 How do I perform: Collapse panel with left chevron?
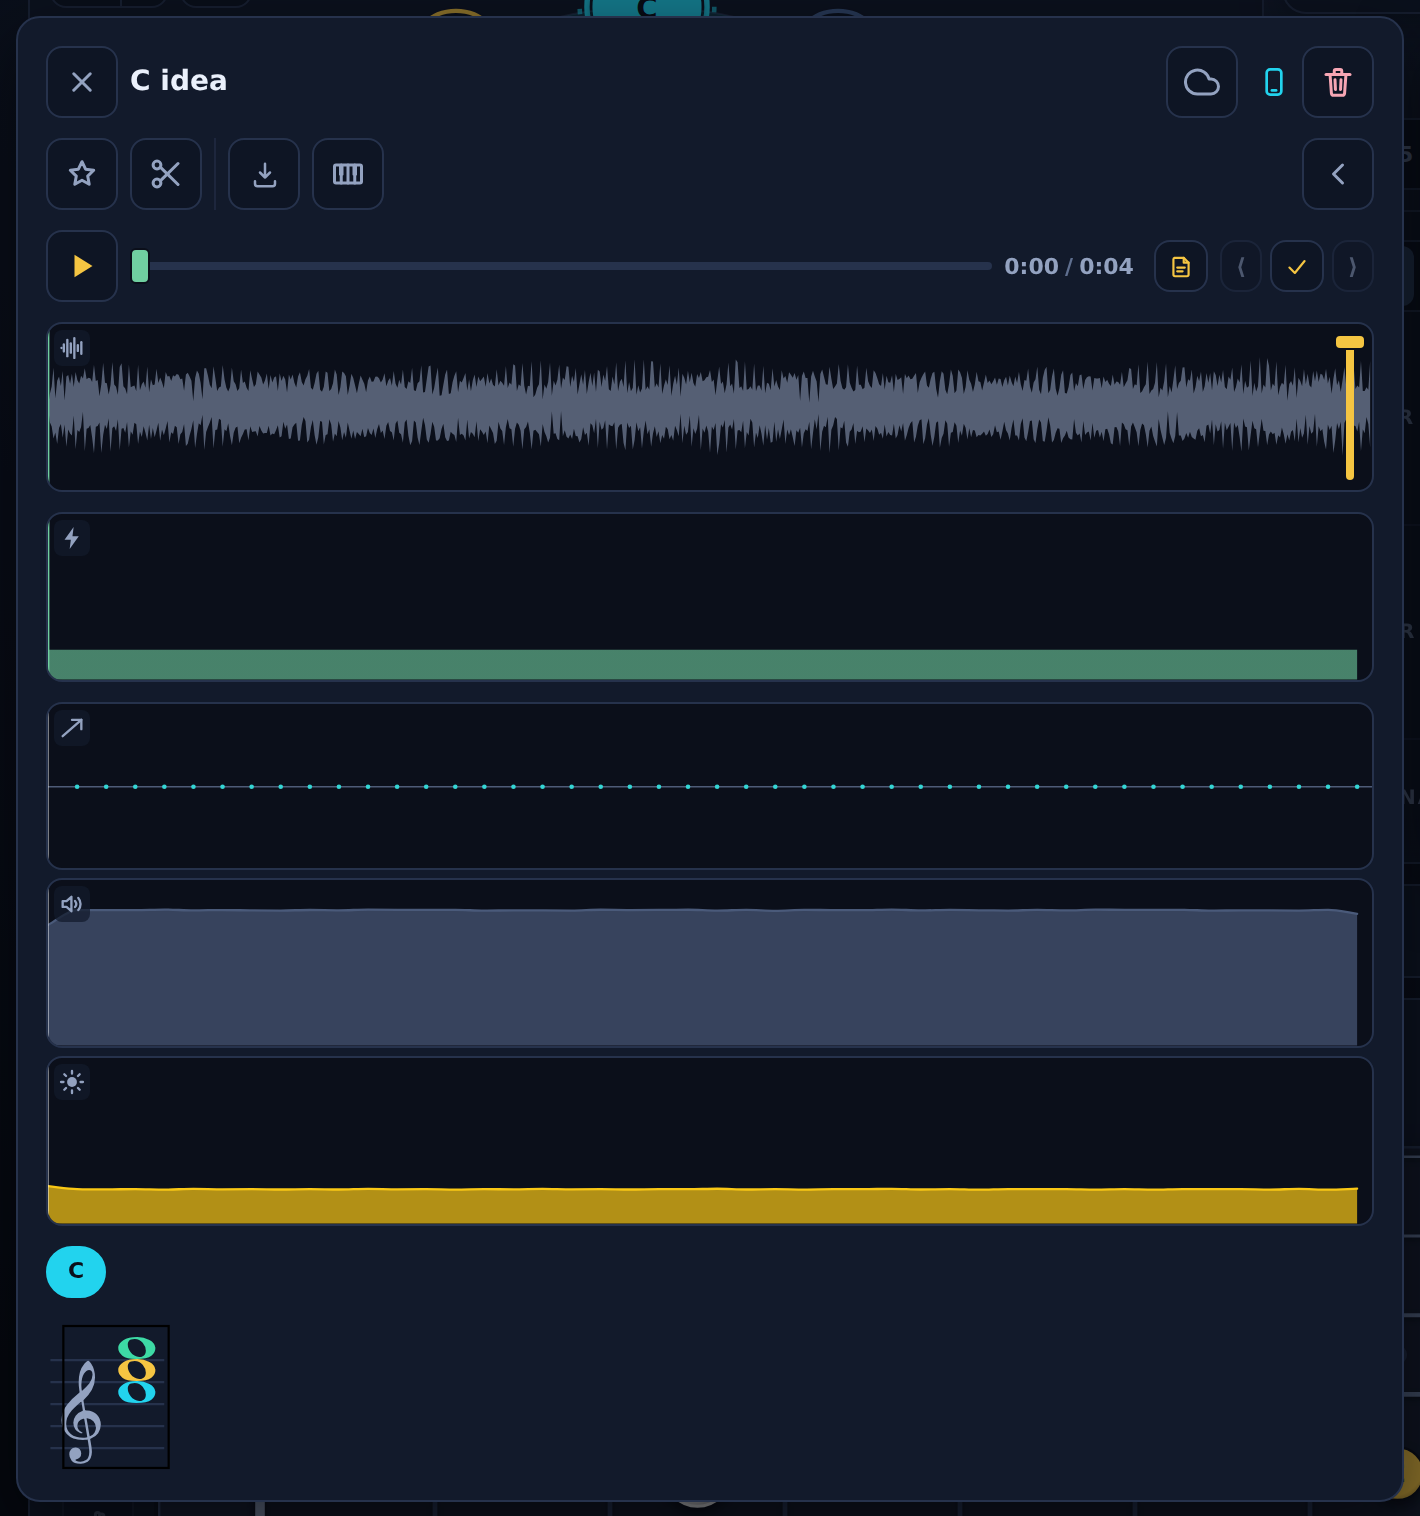1338,174
